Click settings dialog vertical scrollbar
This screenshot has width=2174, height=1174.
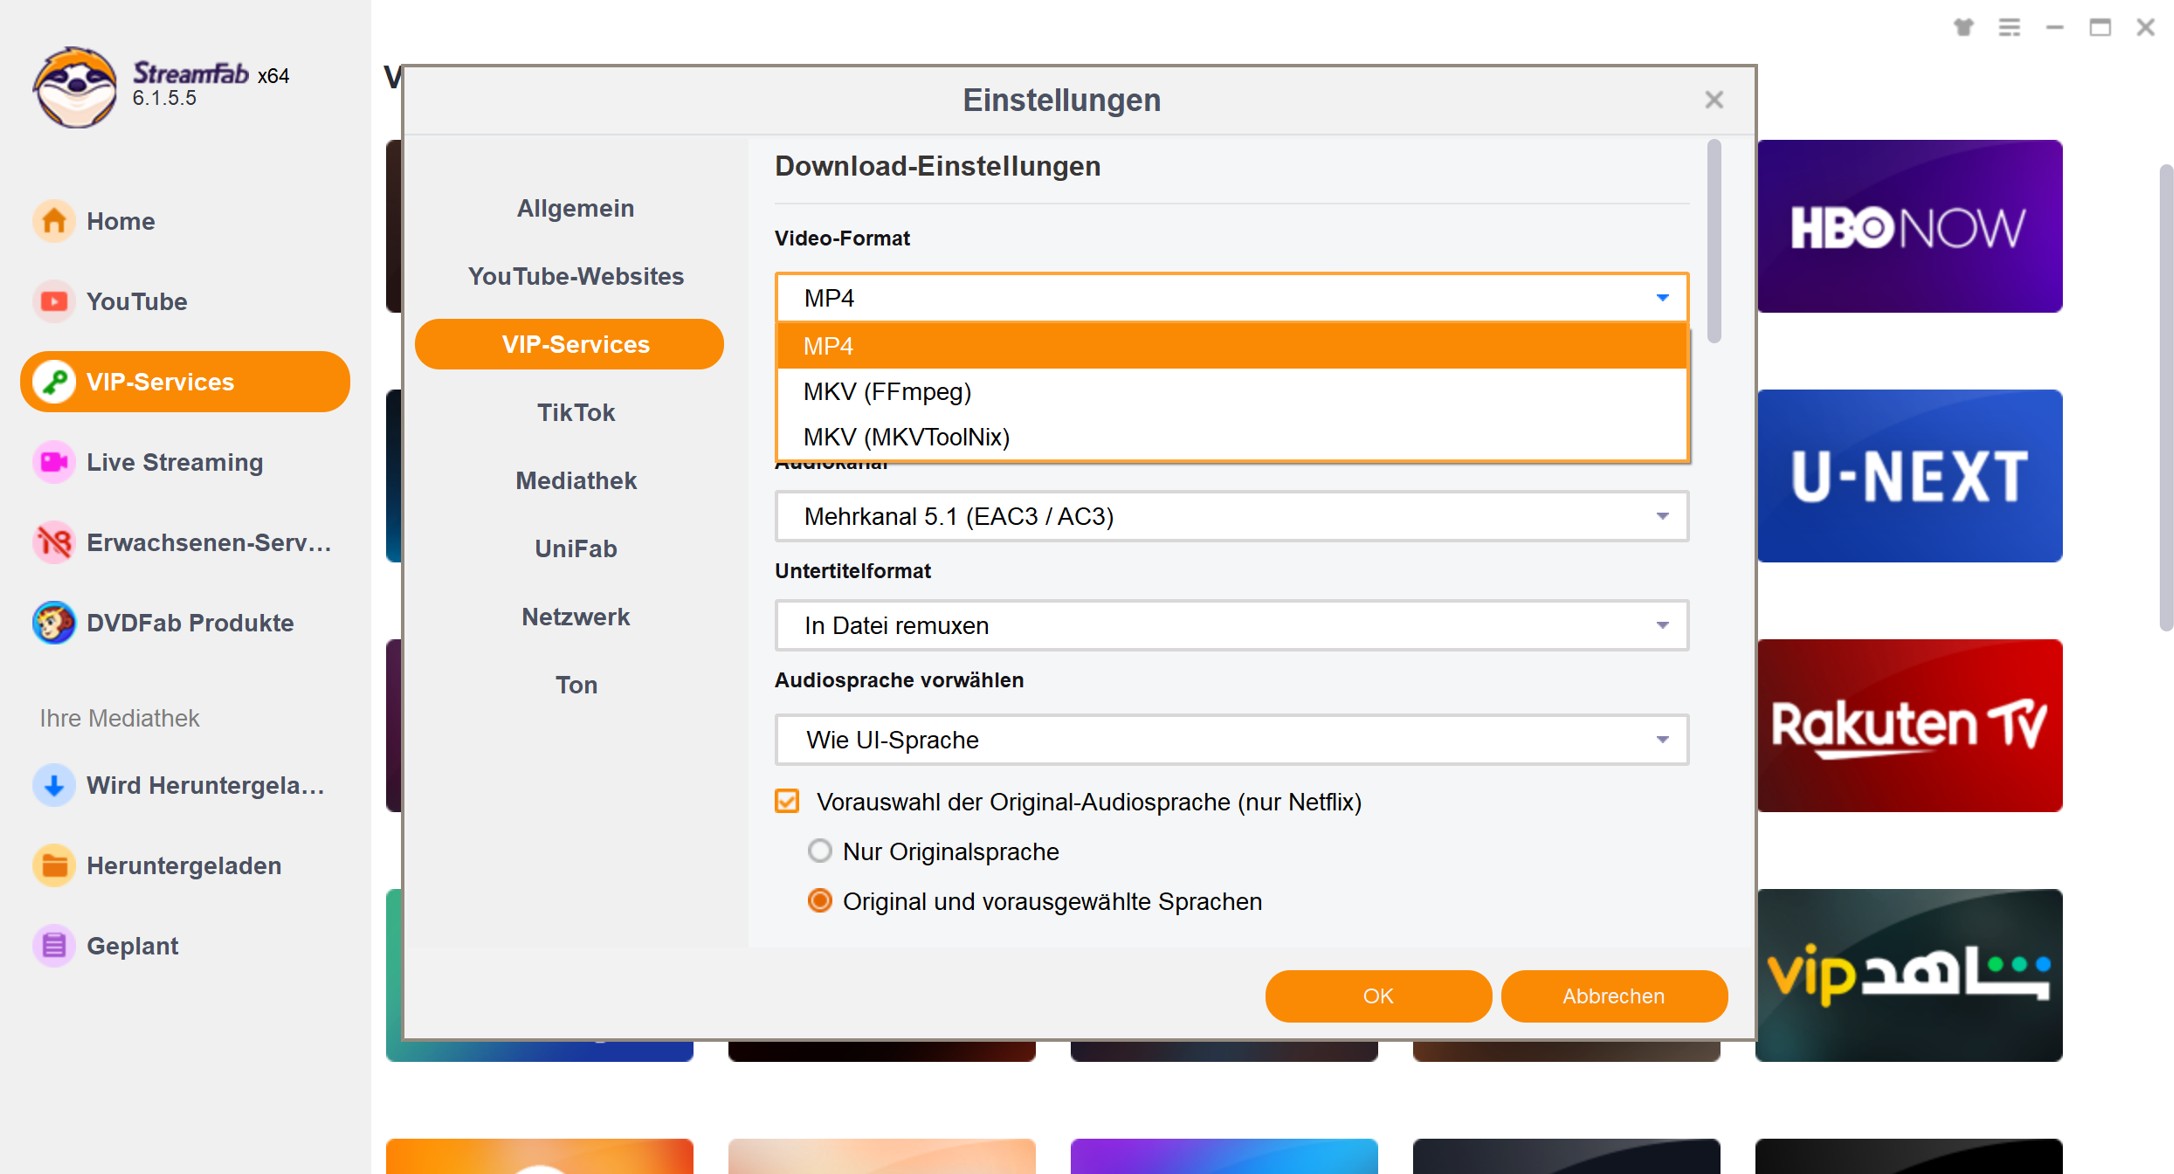(1714, 241)
